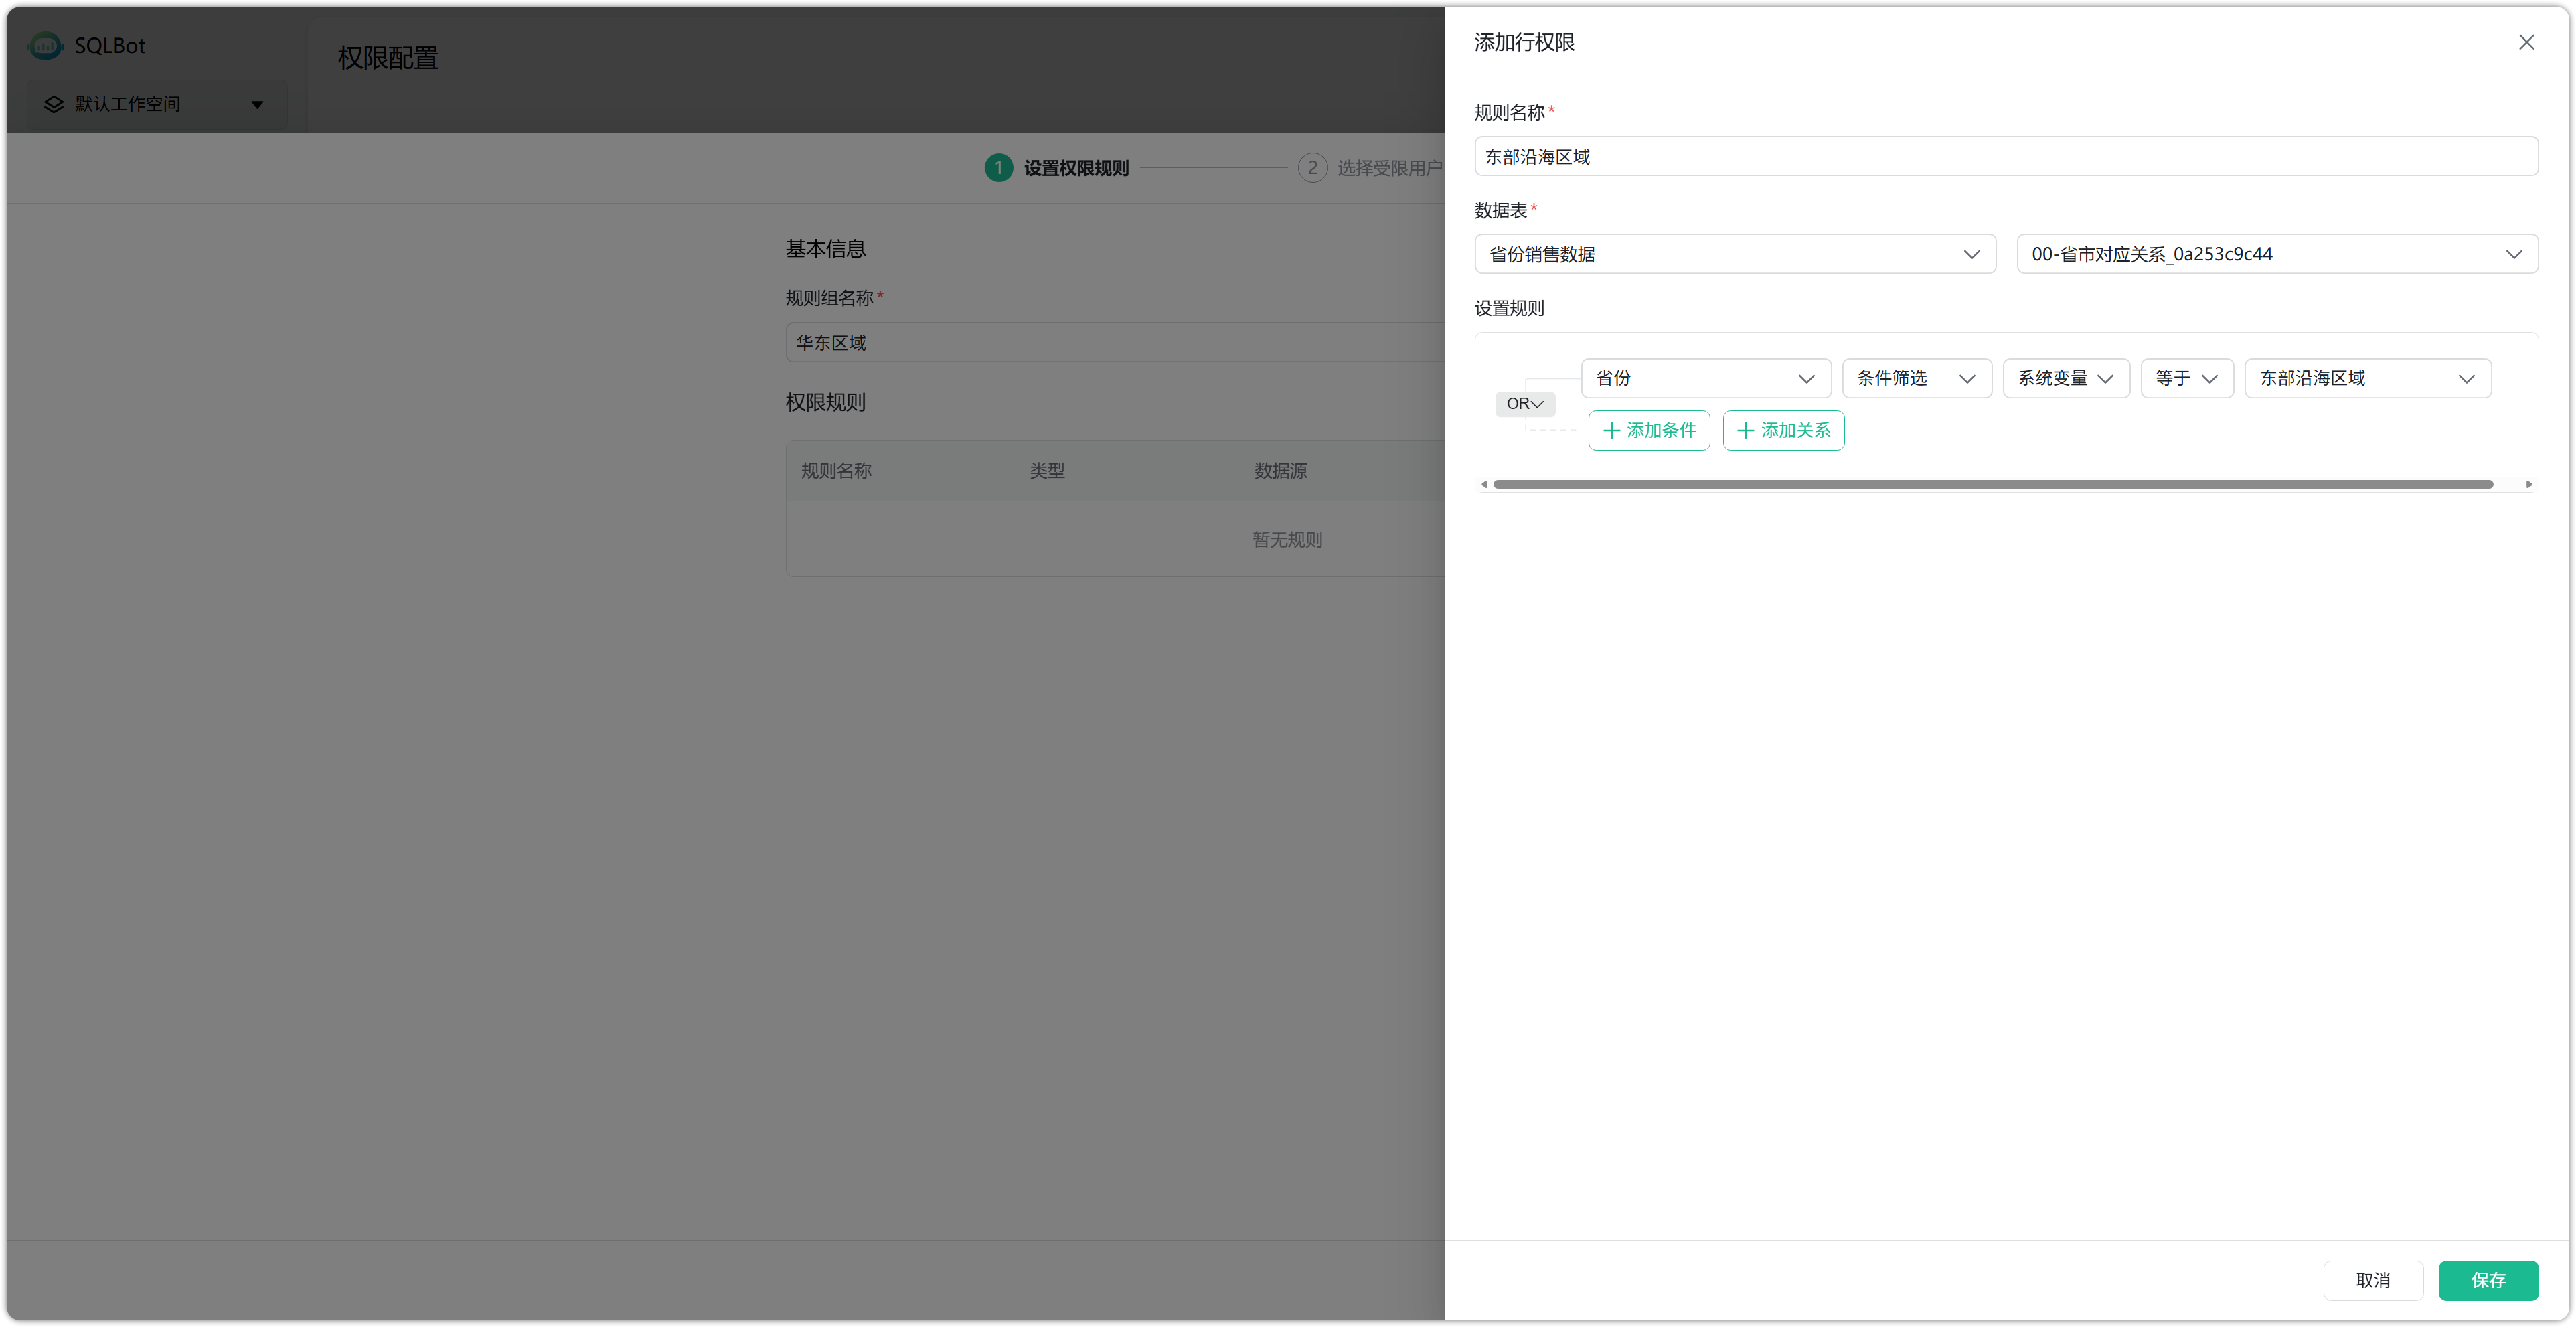Click step 2 circle 选择受限用户

tap(1312, 168)
